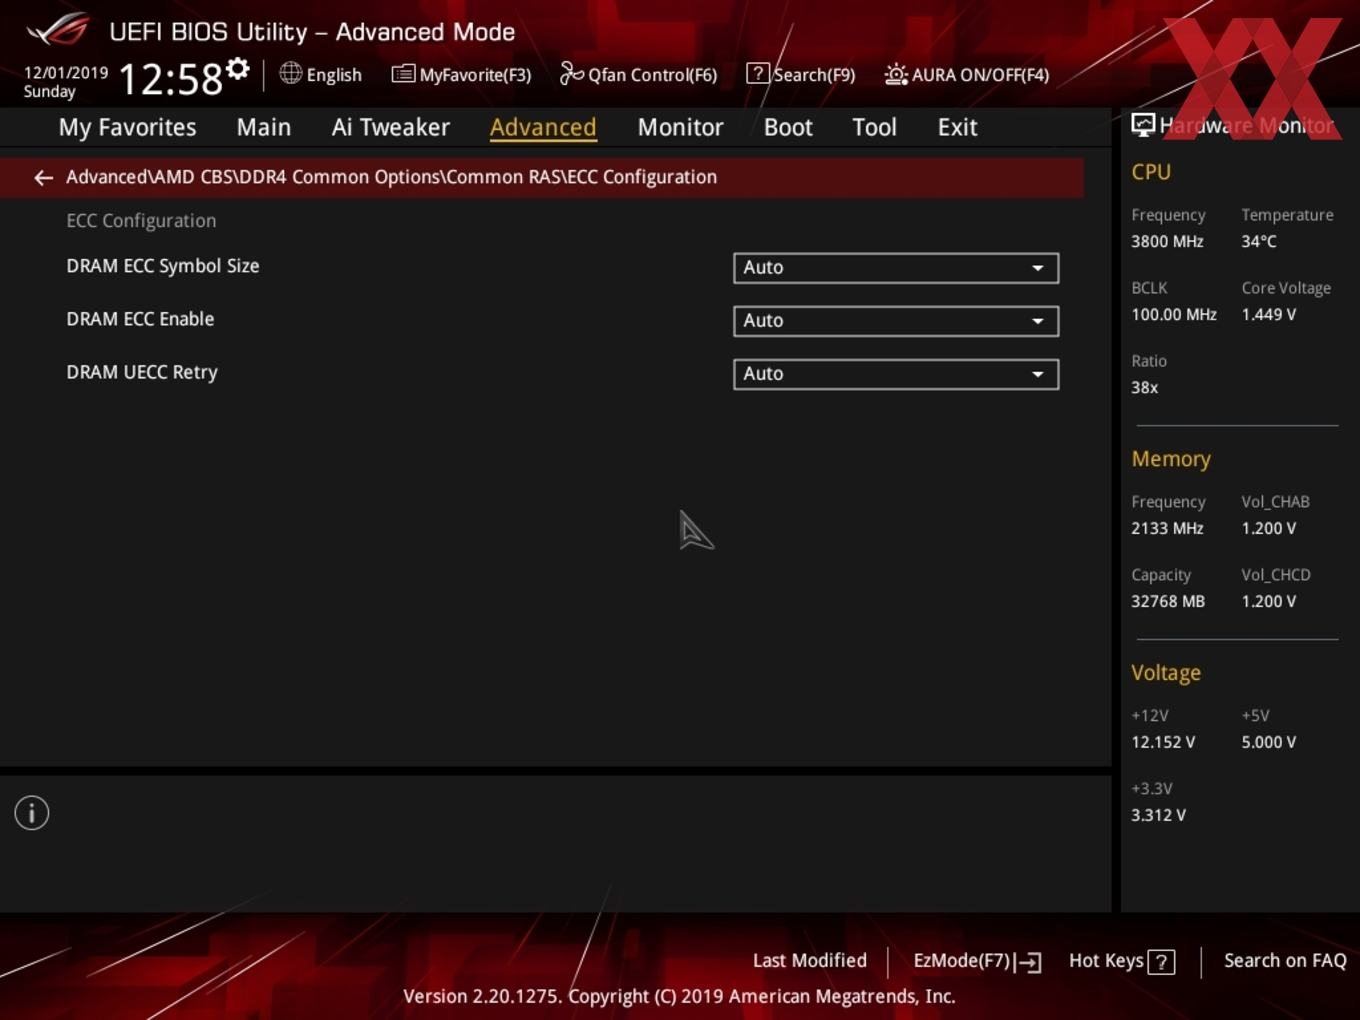Screen dimensions: 1360x1020
Task: Click the CPU section heading
Action: click(1151, 172)
